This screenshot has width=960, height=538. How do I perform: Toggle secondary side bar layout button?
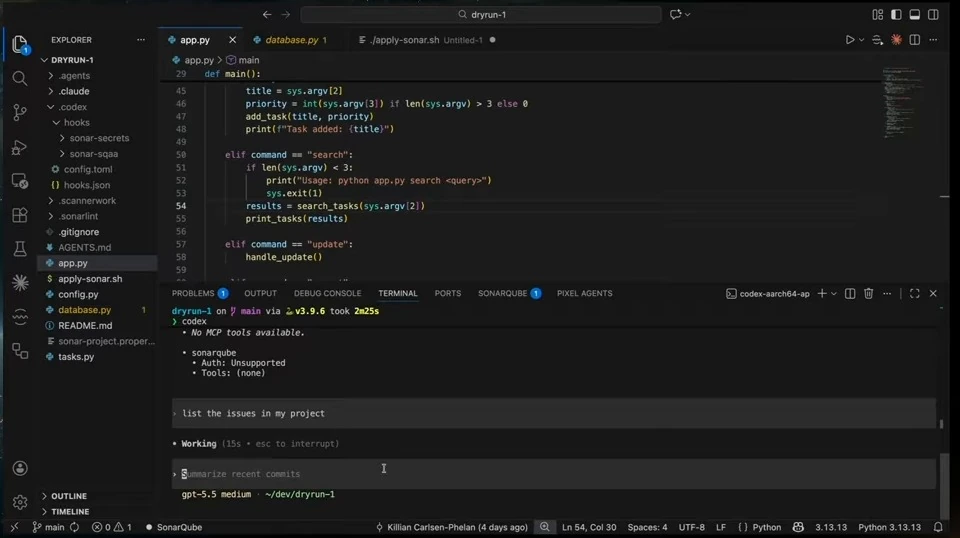click(x=933, y=14)
